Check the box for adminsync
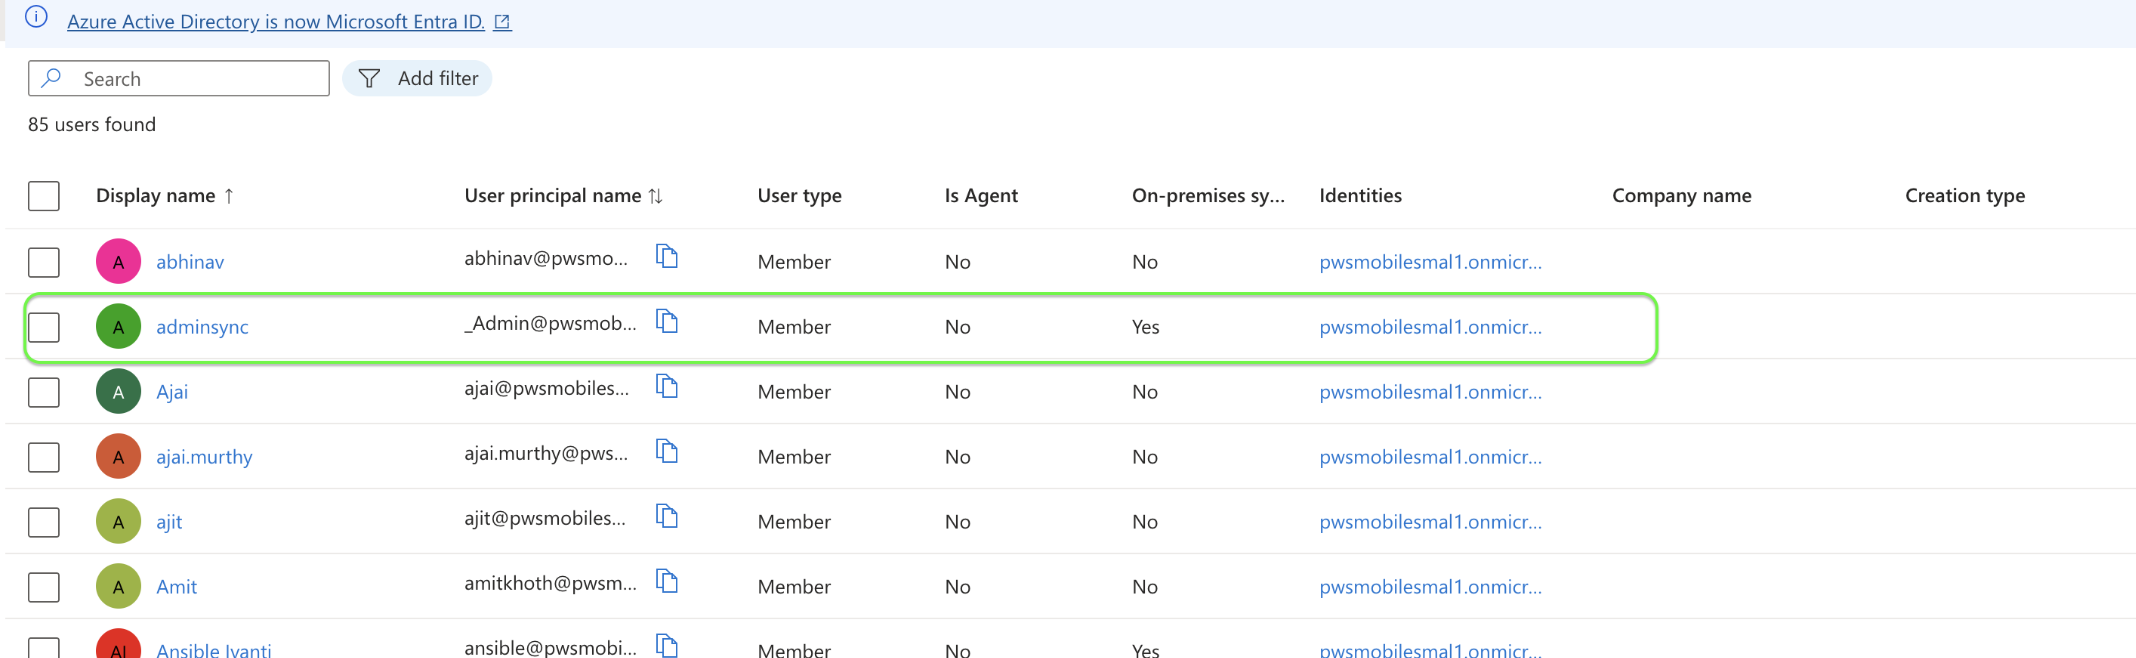The height and width of the screenshot is (658, 2136). [44, 327]
